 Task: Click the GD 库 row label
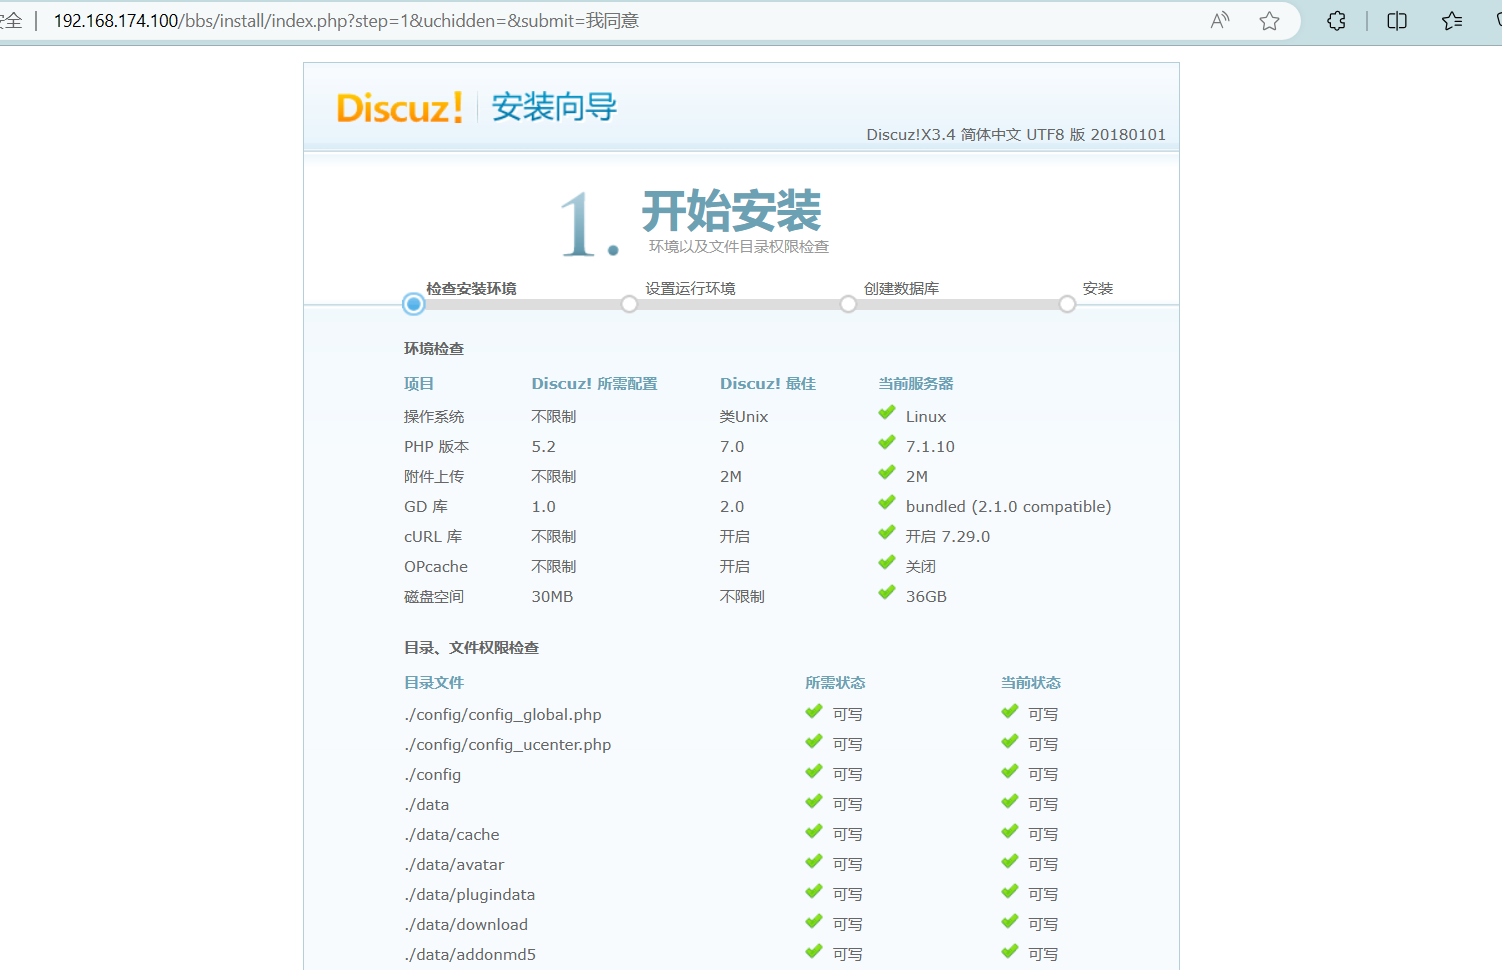426,507
